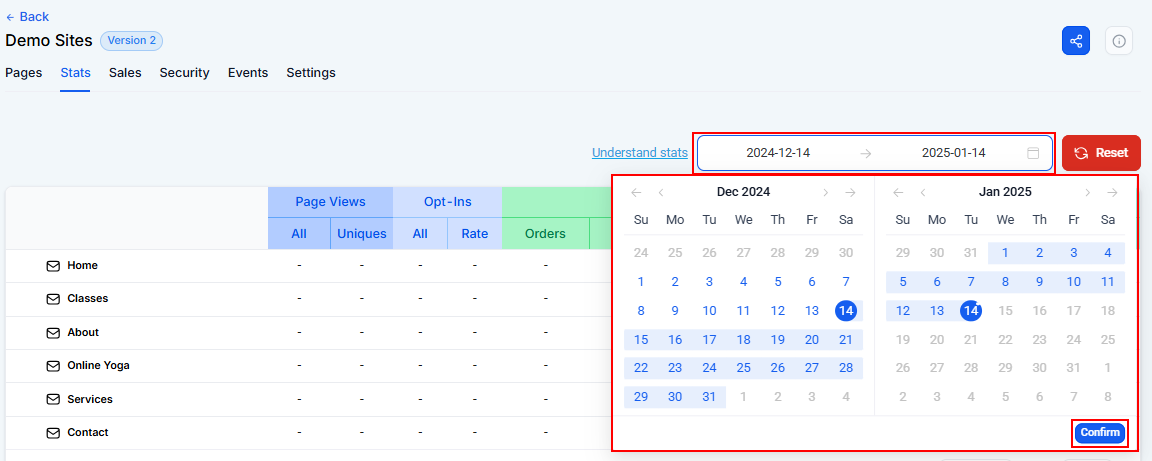The height and width of the screenshot is (461, 1152).
Task: Select January 12 in the right calendar
Action: (x=903, y=311)
